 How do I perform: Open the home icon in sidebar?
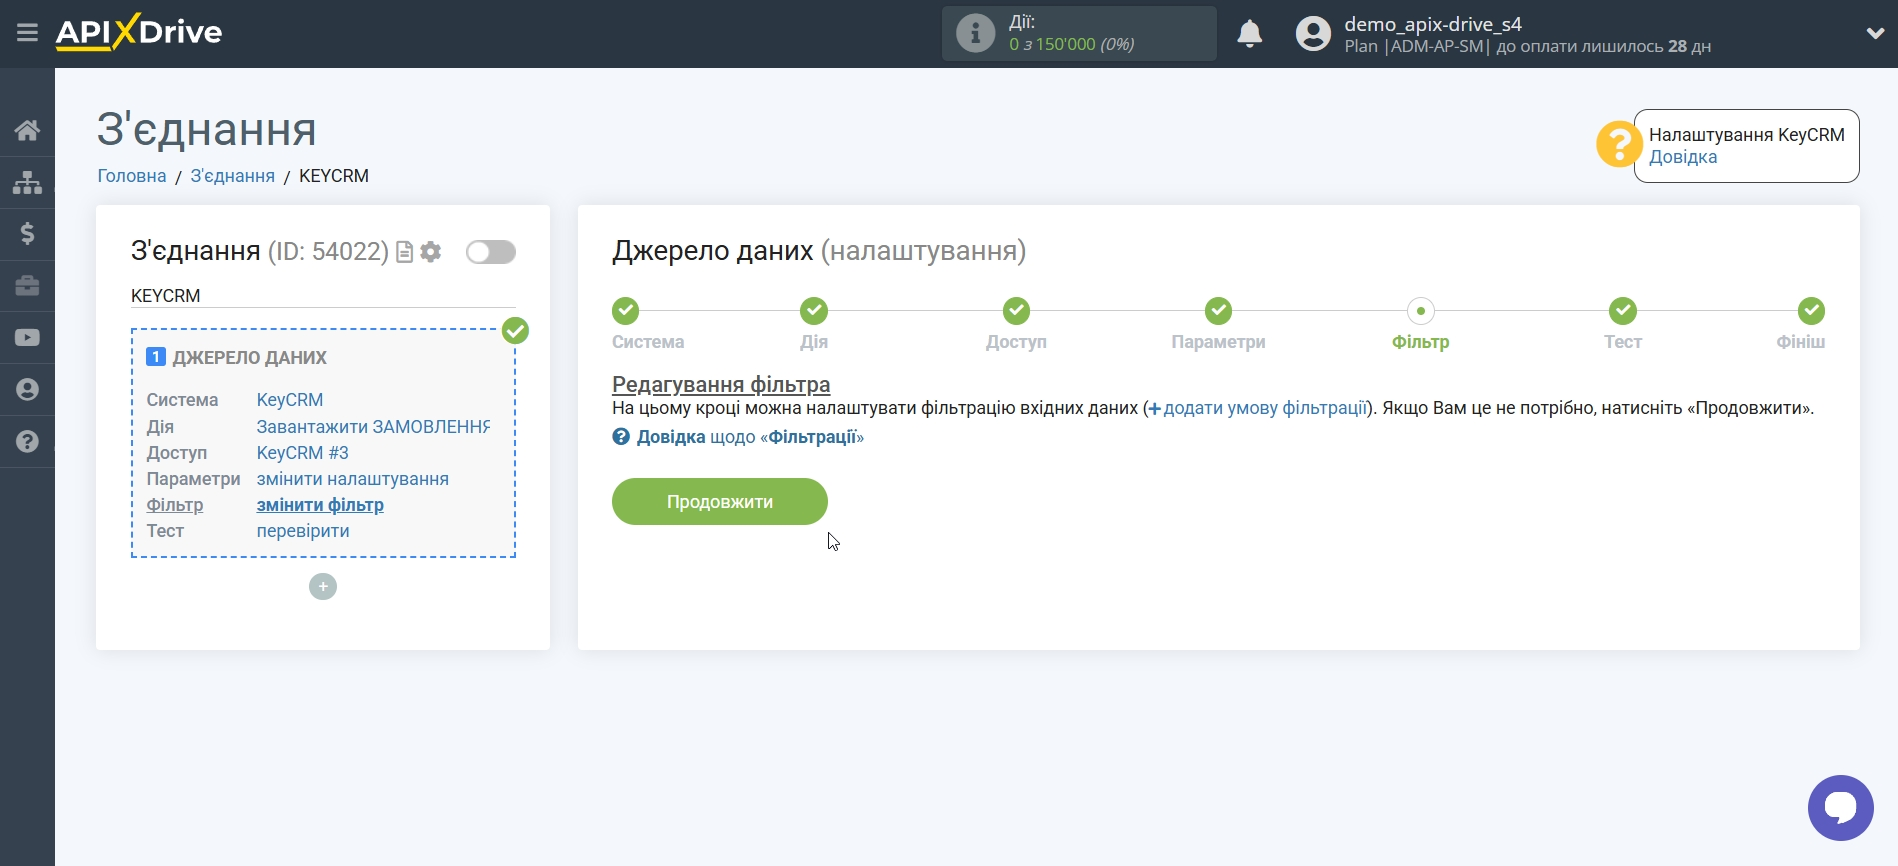[27, 130]
